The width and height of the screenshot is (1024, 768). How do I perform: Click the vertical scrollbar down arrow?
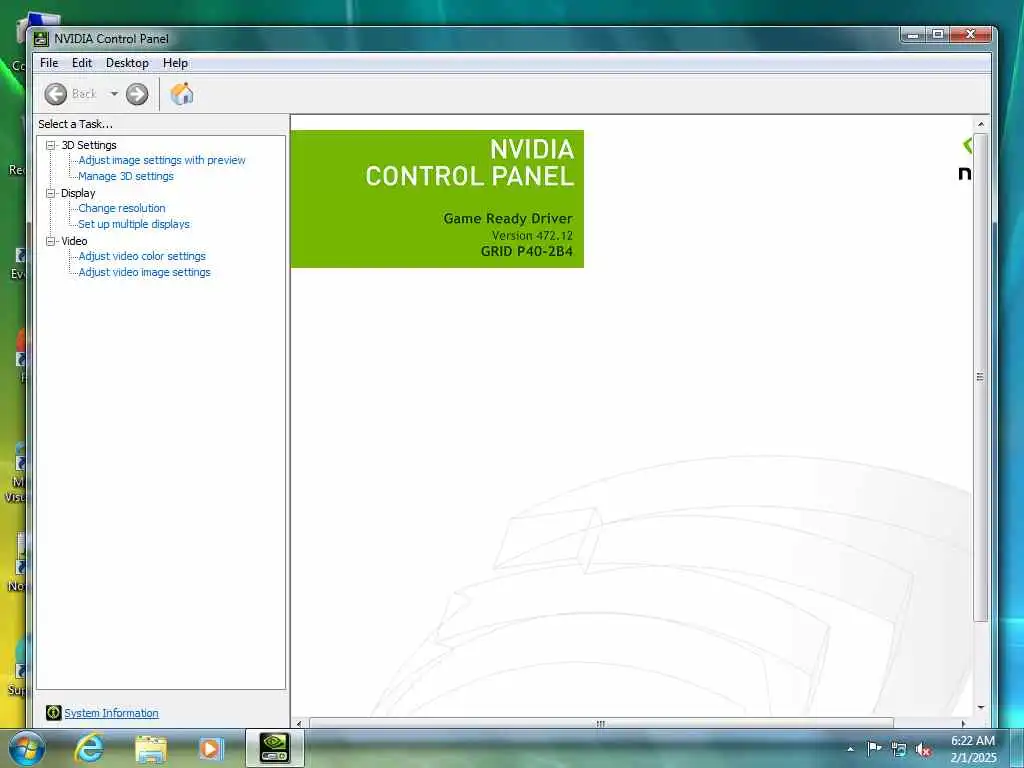click(x=981, y=707)
